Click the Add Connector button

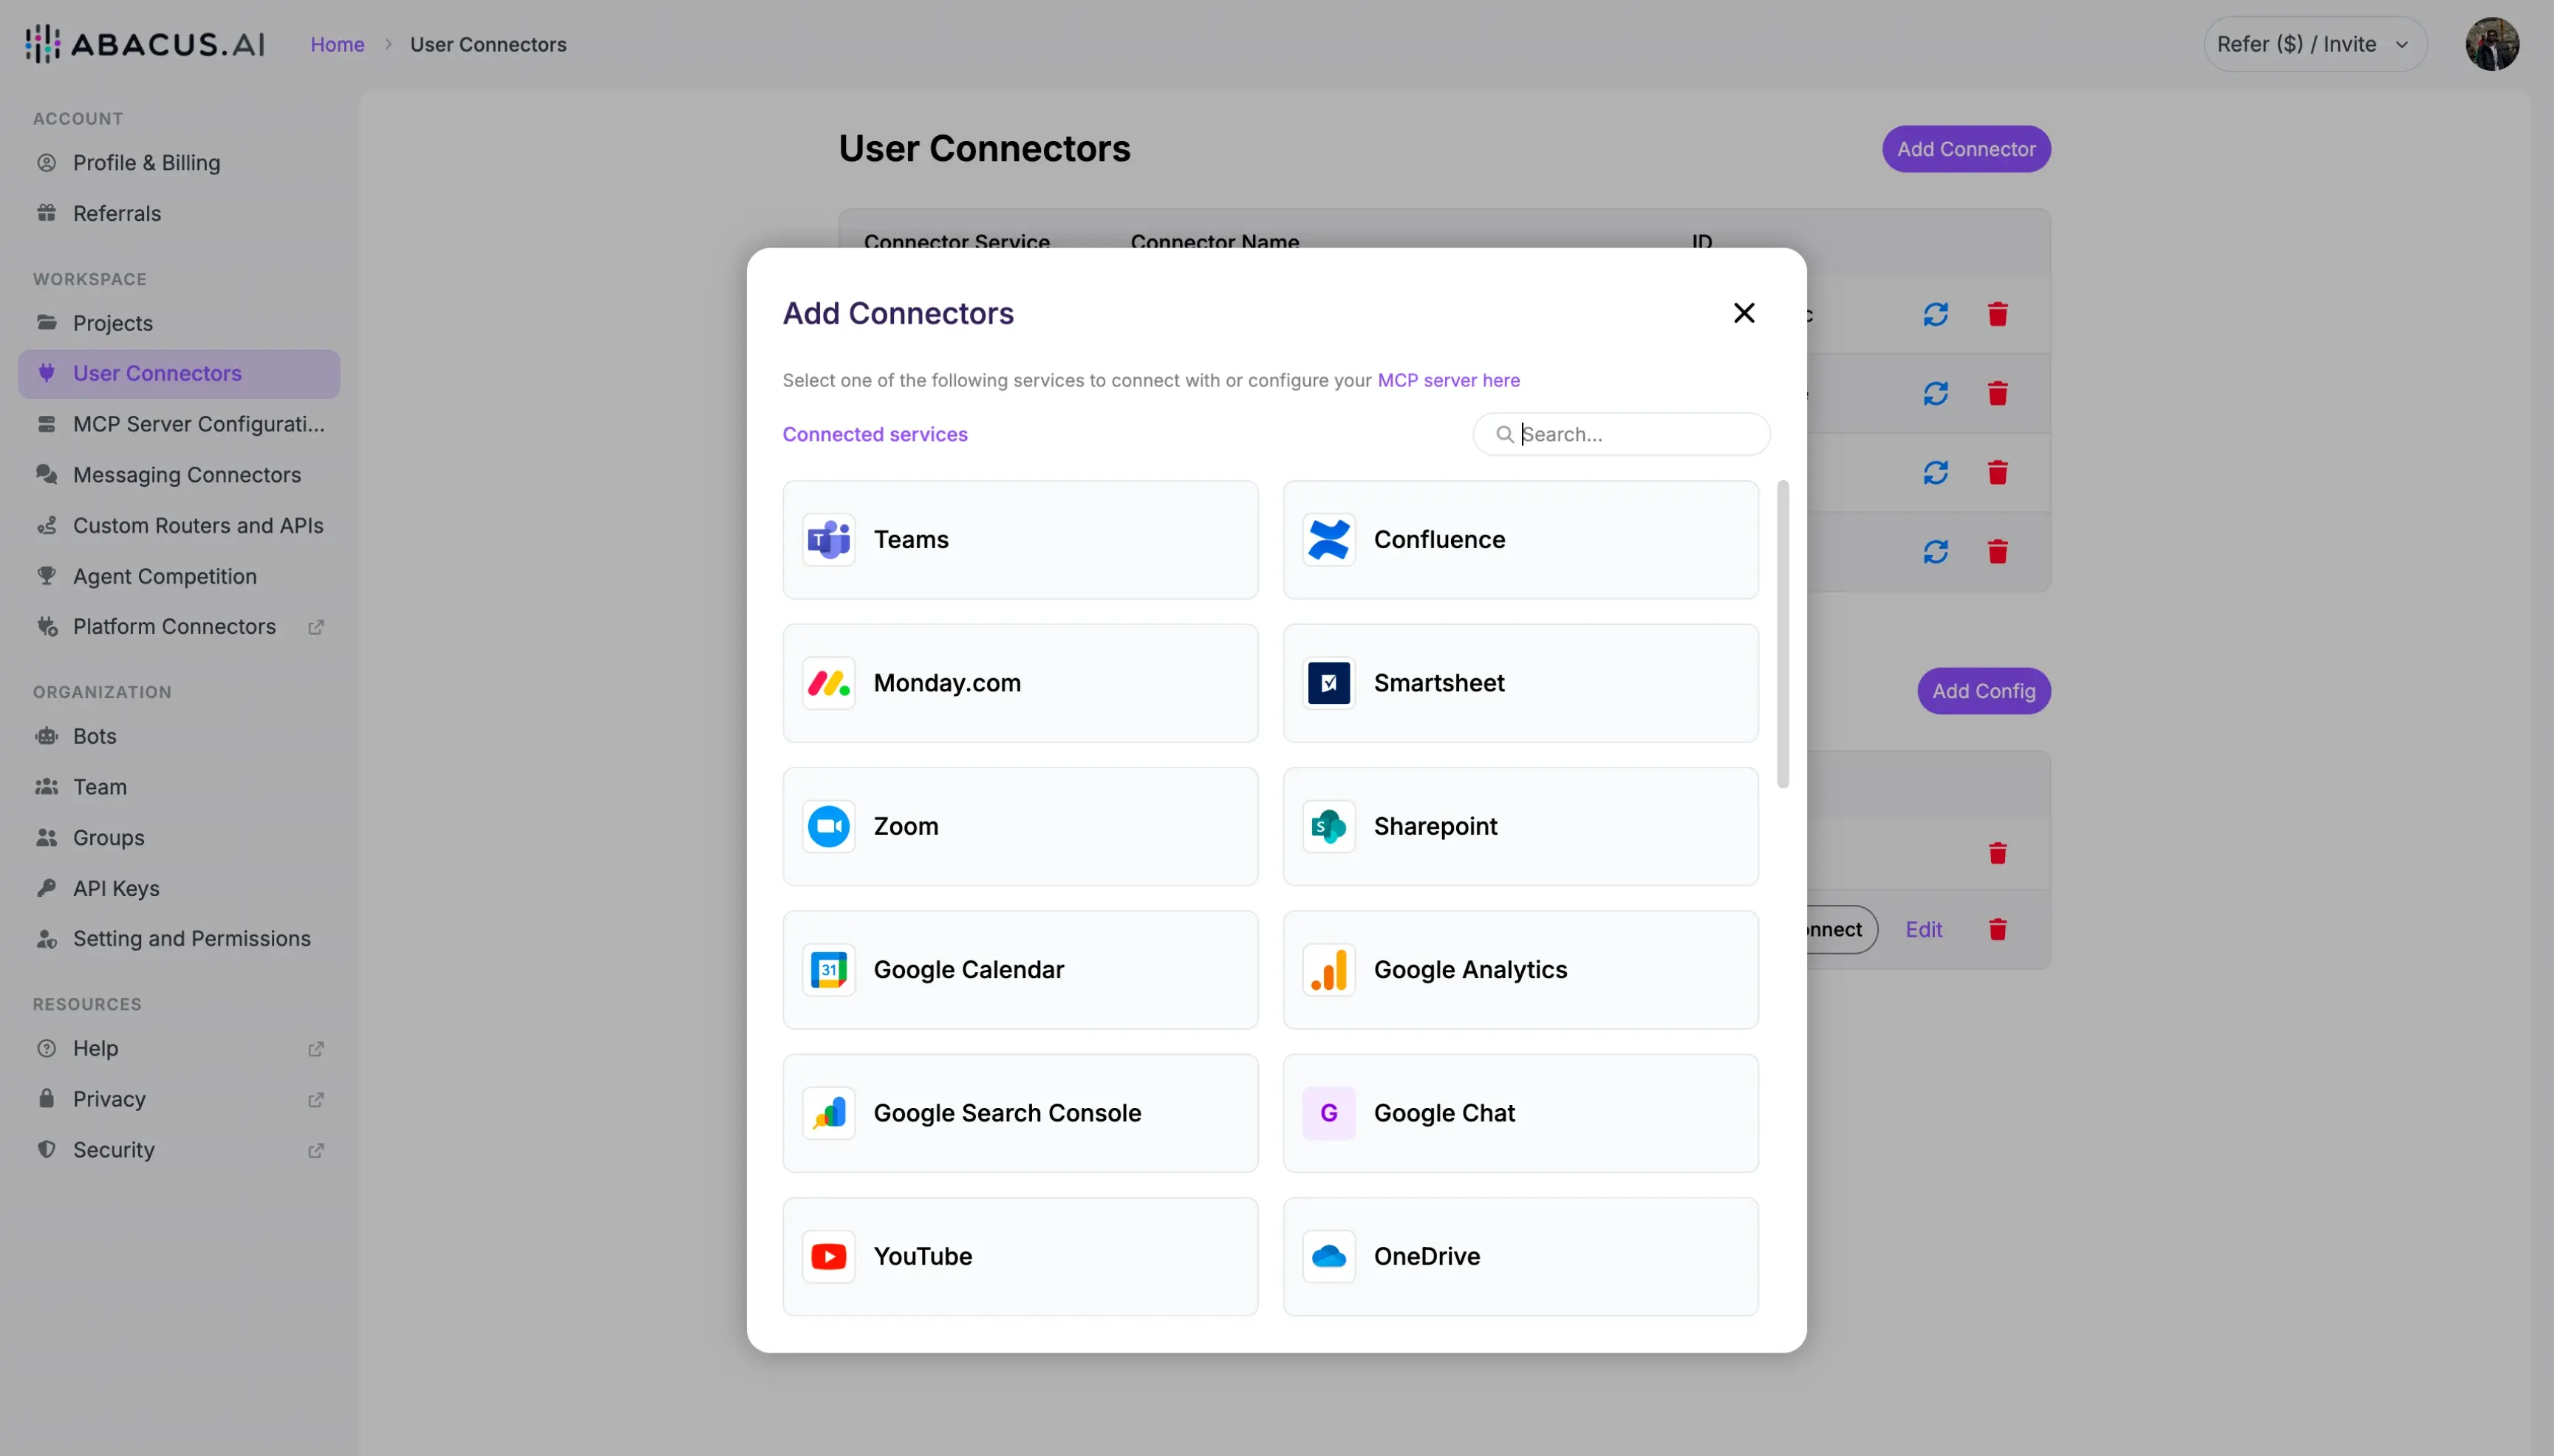pos(1966,149)
